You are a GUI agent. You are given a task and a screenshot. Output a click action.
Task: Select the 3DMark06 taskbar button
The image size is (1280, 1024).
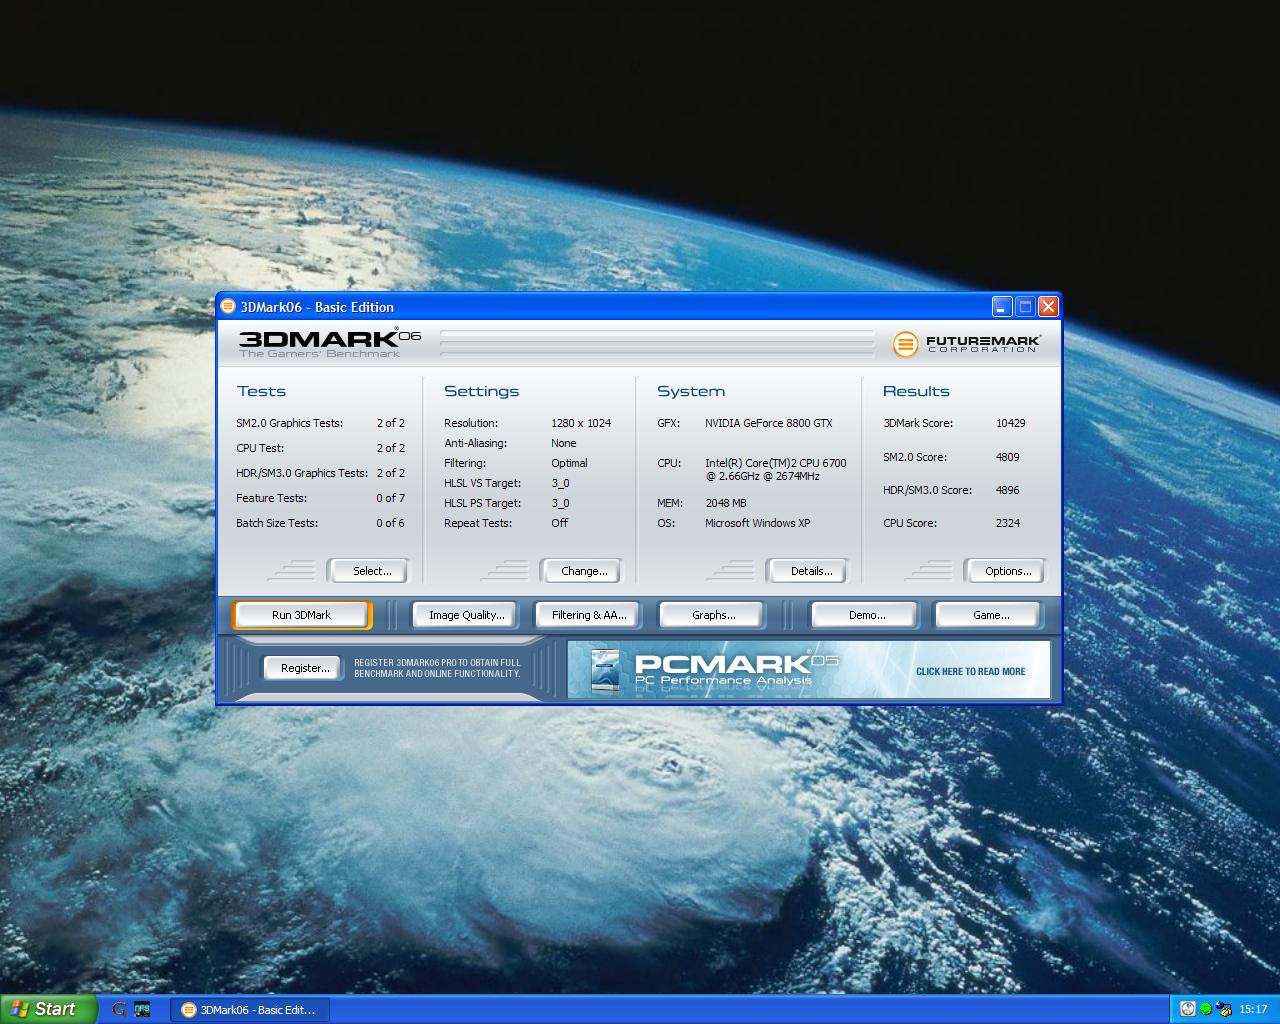[249, 1010]
